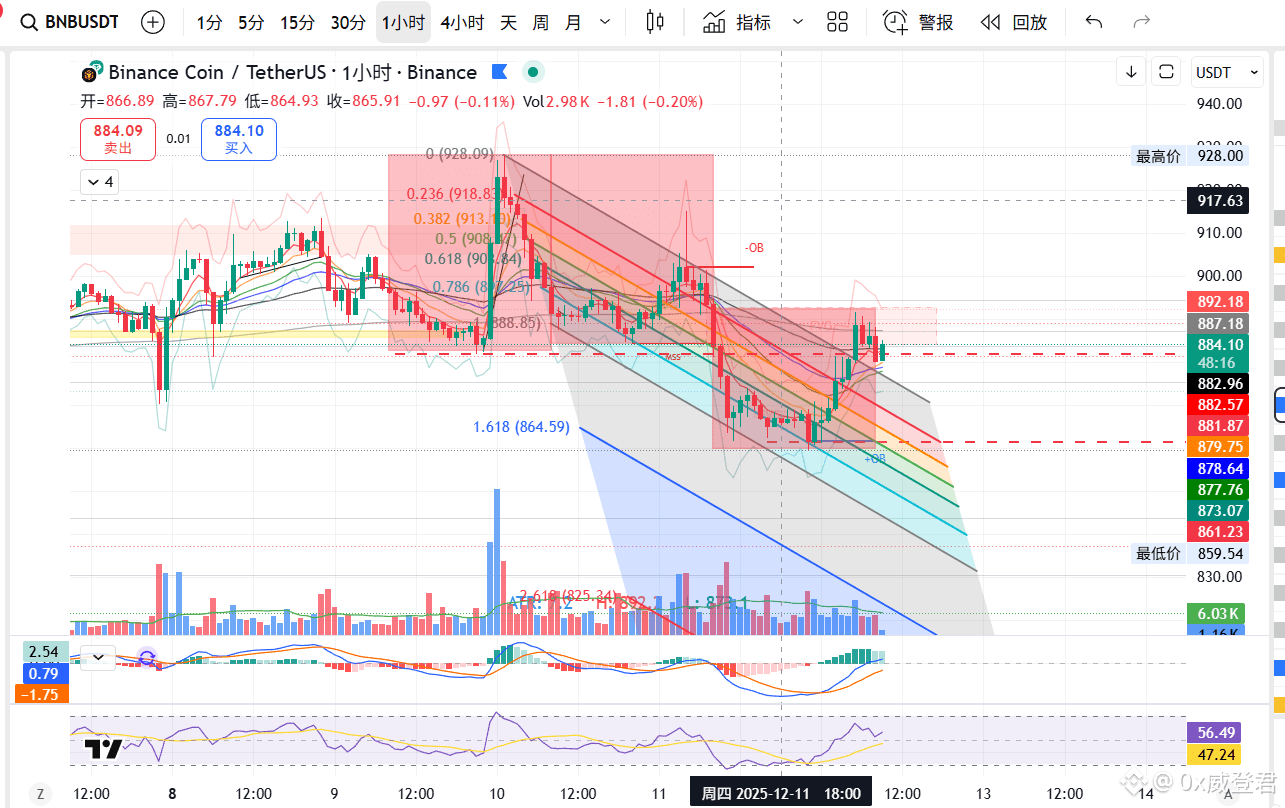Click the purple circular icon in MACD pane
The width and height of the screenshot is (1285, 808).
point(147,658)
